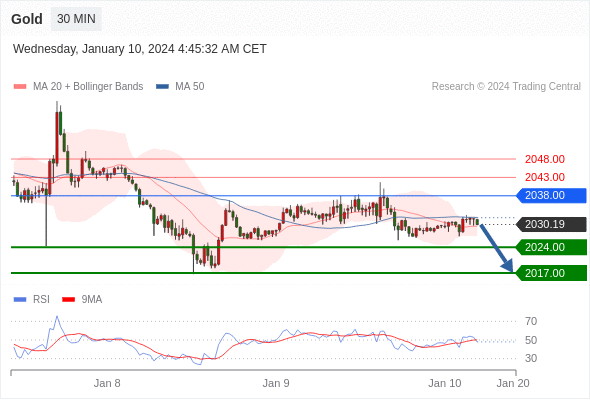Click the green 2017.00 support price tag

pyautogui.click(x=551, y=273)
